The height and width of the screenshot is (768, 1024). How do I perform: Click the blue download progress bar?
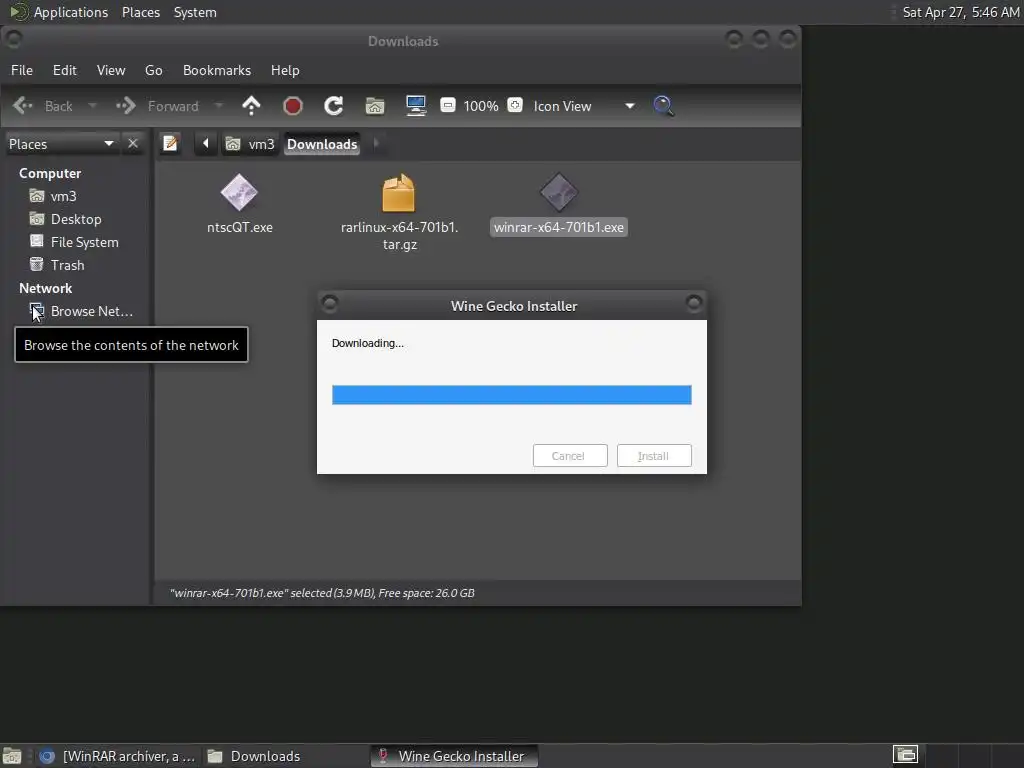(511, 394)
